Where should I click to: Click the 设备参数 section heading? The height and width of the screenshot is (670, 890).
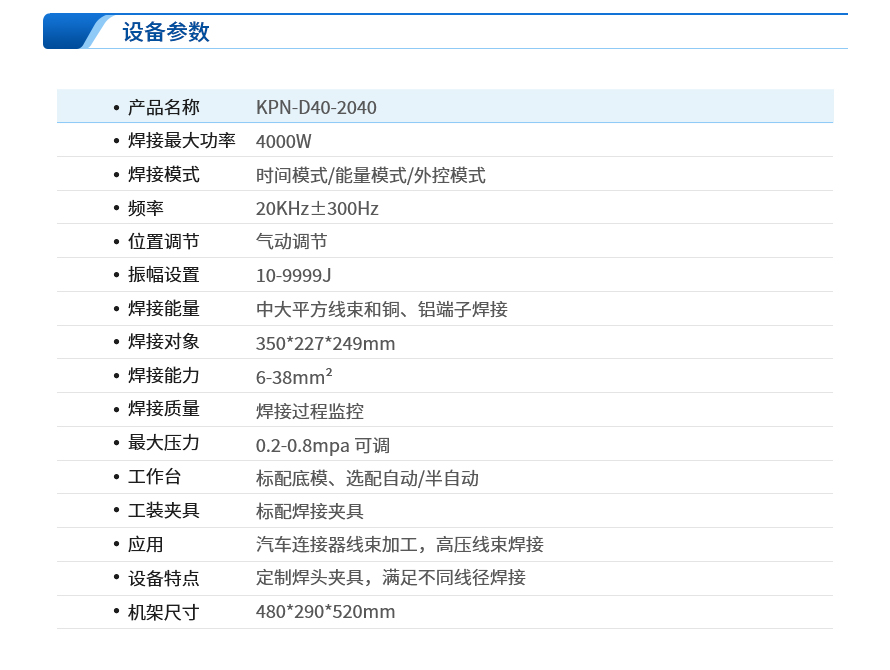click(x=166, y=32)
